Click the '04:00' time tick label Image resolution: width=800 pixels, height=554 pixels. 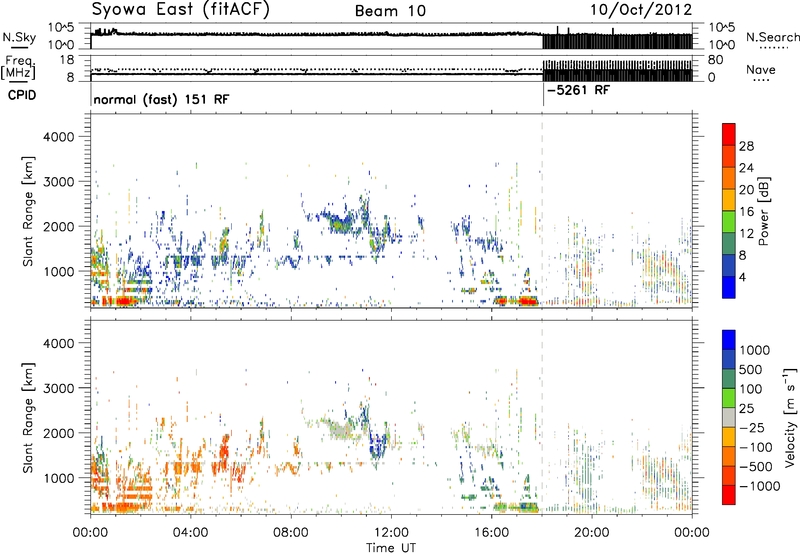coord(190,533)
